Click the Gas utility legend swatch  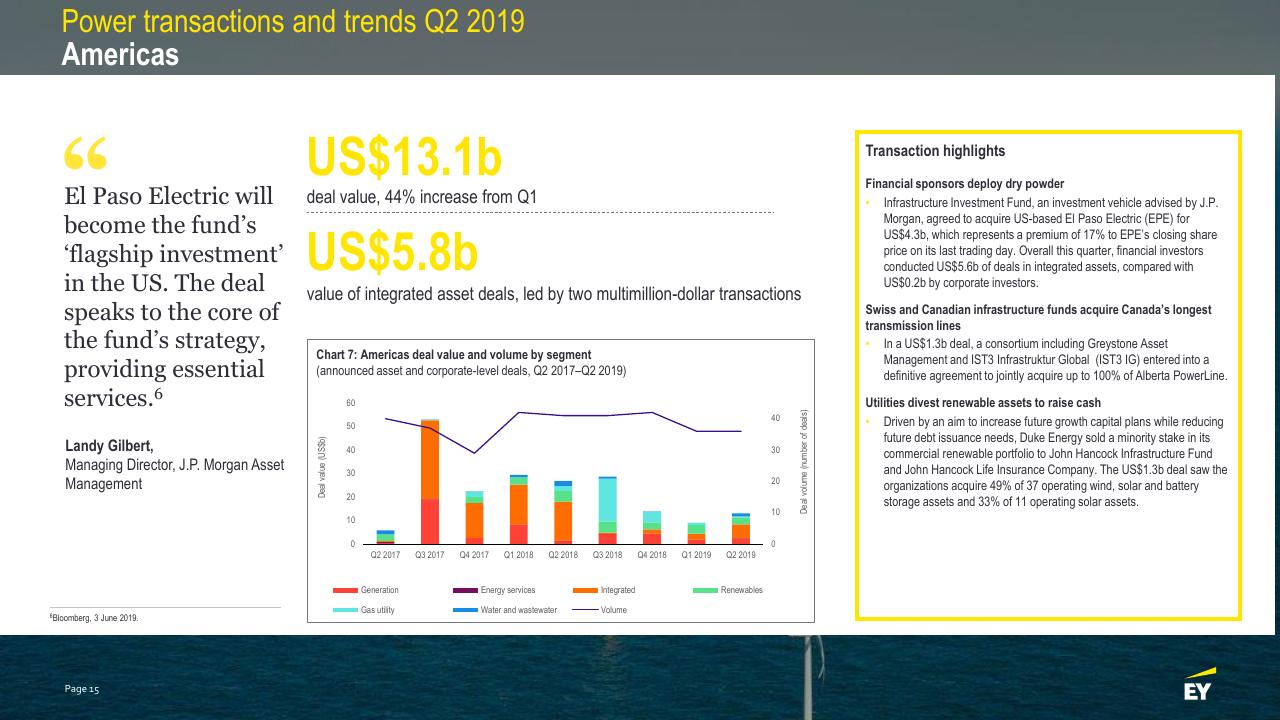pos(345,609)
